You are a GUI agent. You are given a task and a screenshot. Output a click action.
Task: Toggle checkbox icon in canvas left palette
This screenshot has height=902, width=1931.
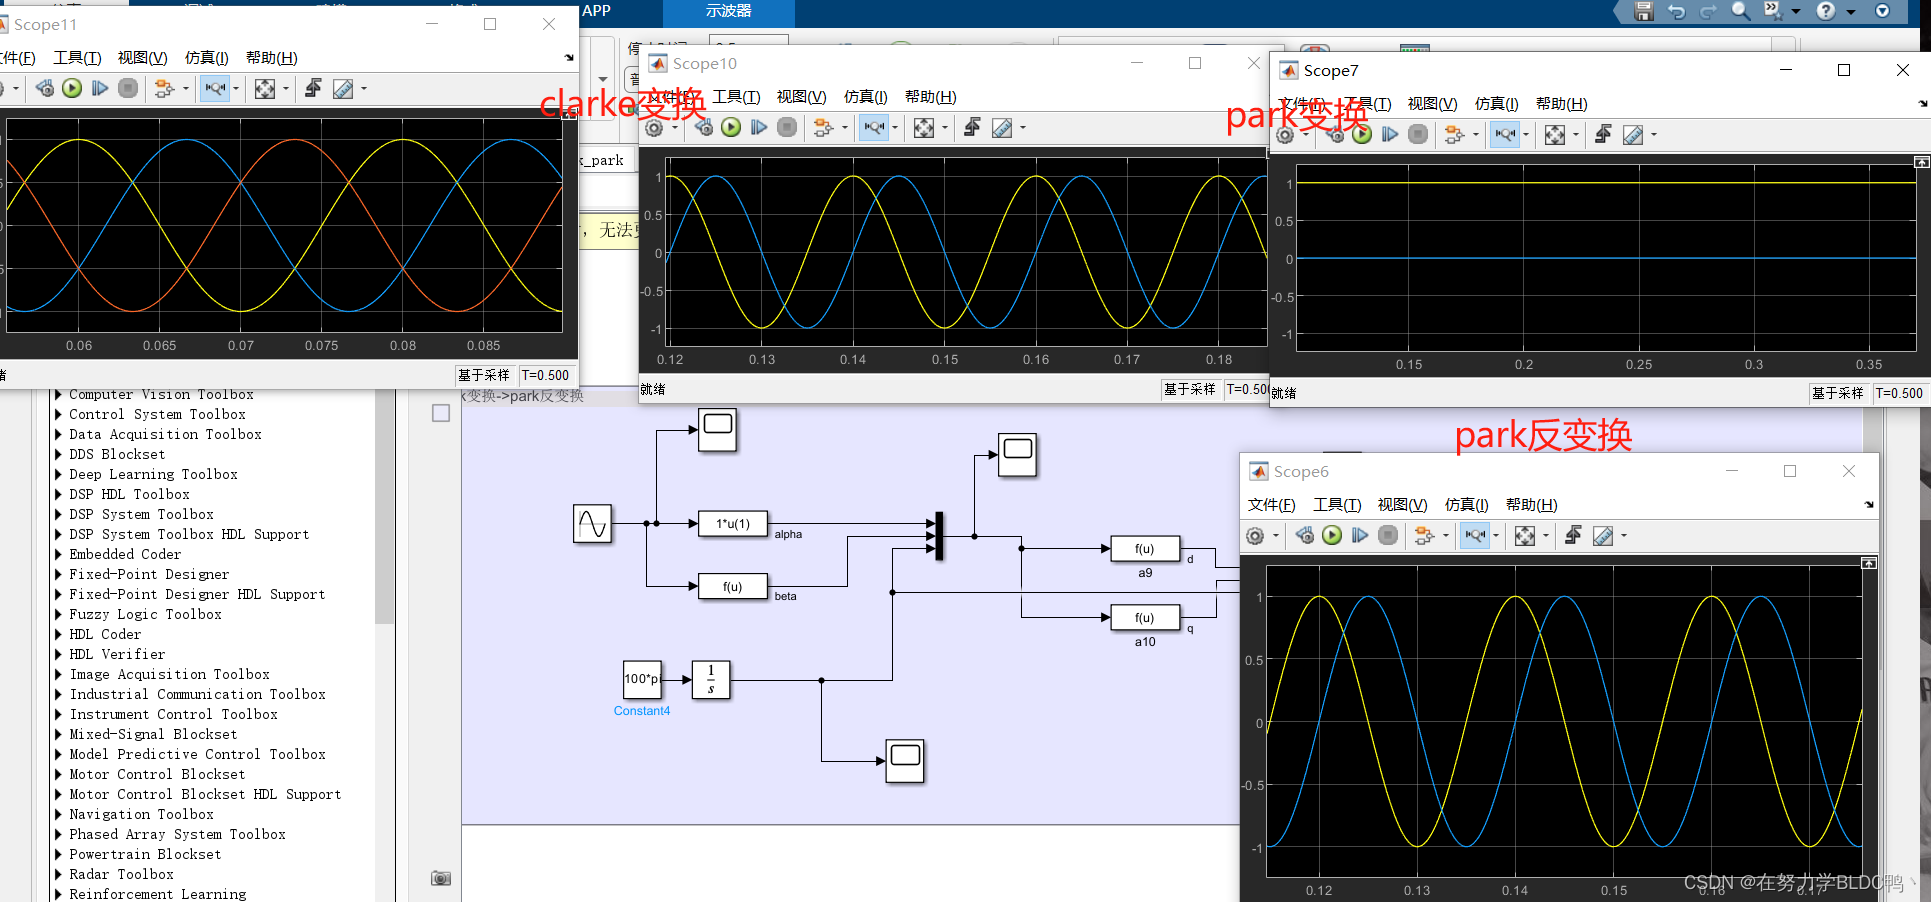point(441,413)
